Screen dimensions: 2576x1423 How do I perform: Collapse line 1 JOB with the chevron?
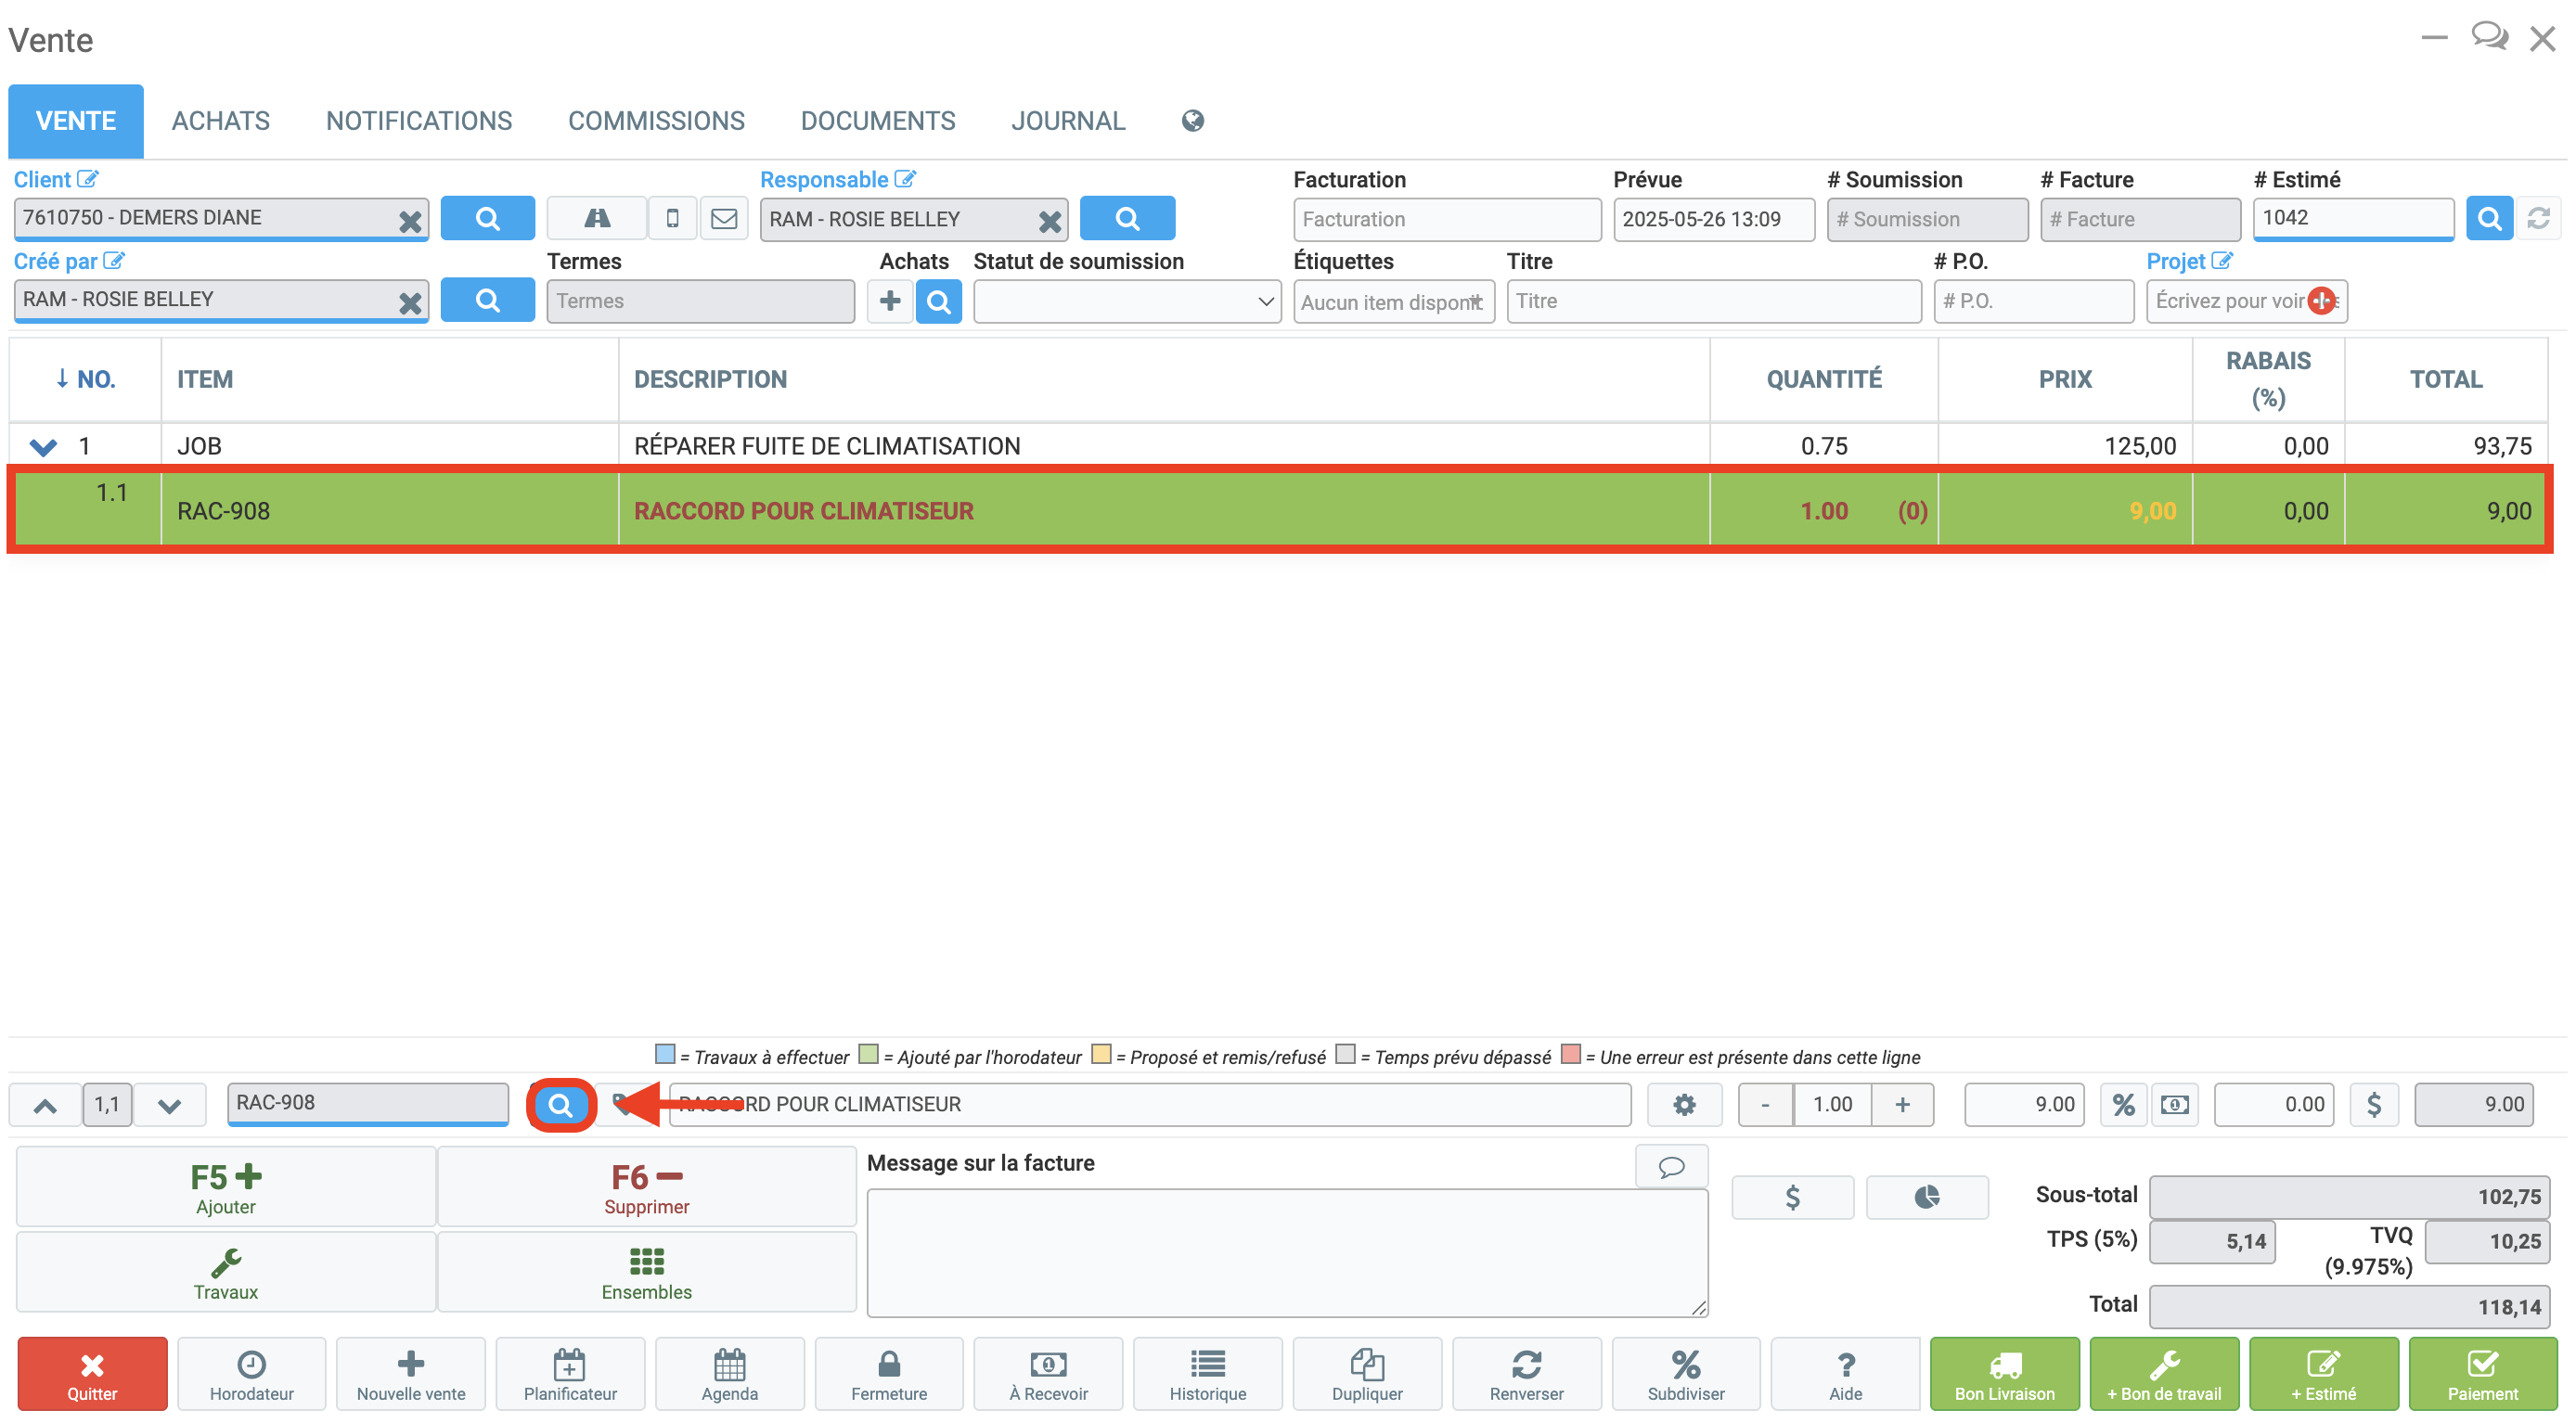pyautogui.click(x=43, y=446)
